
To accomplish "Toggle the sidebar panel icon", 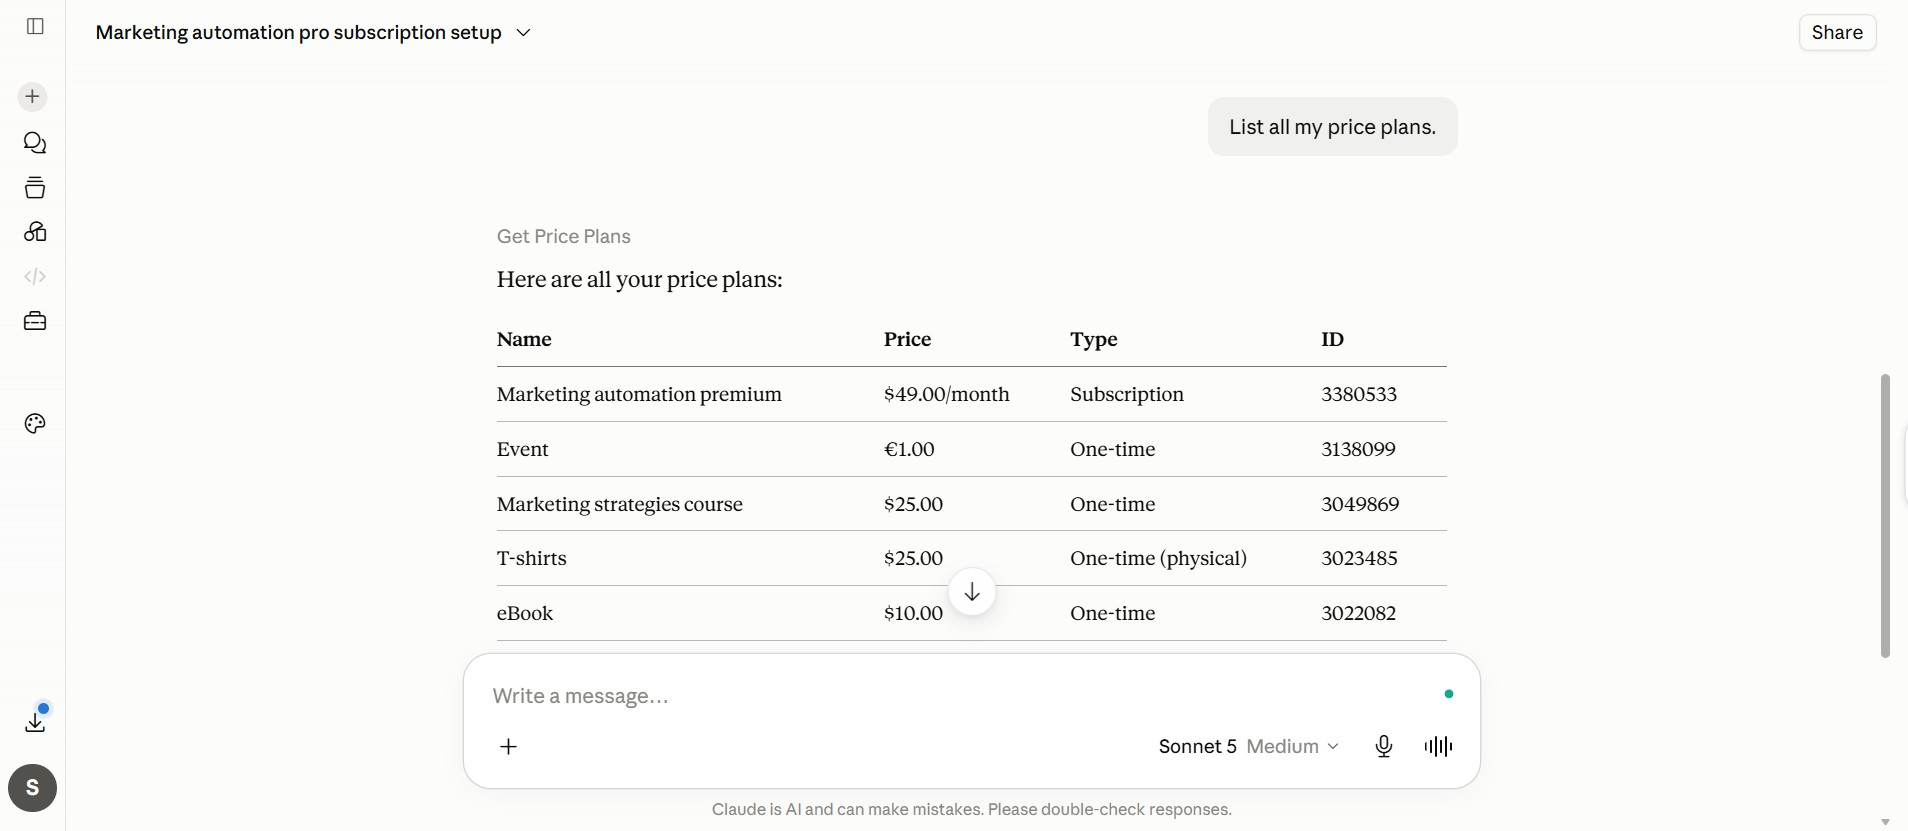I will pyautogui.click(x=35, y=26).
